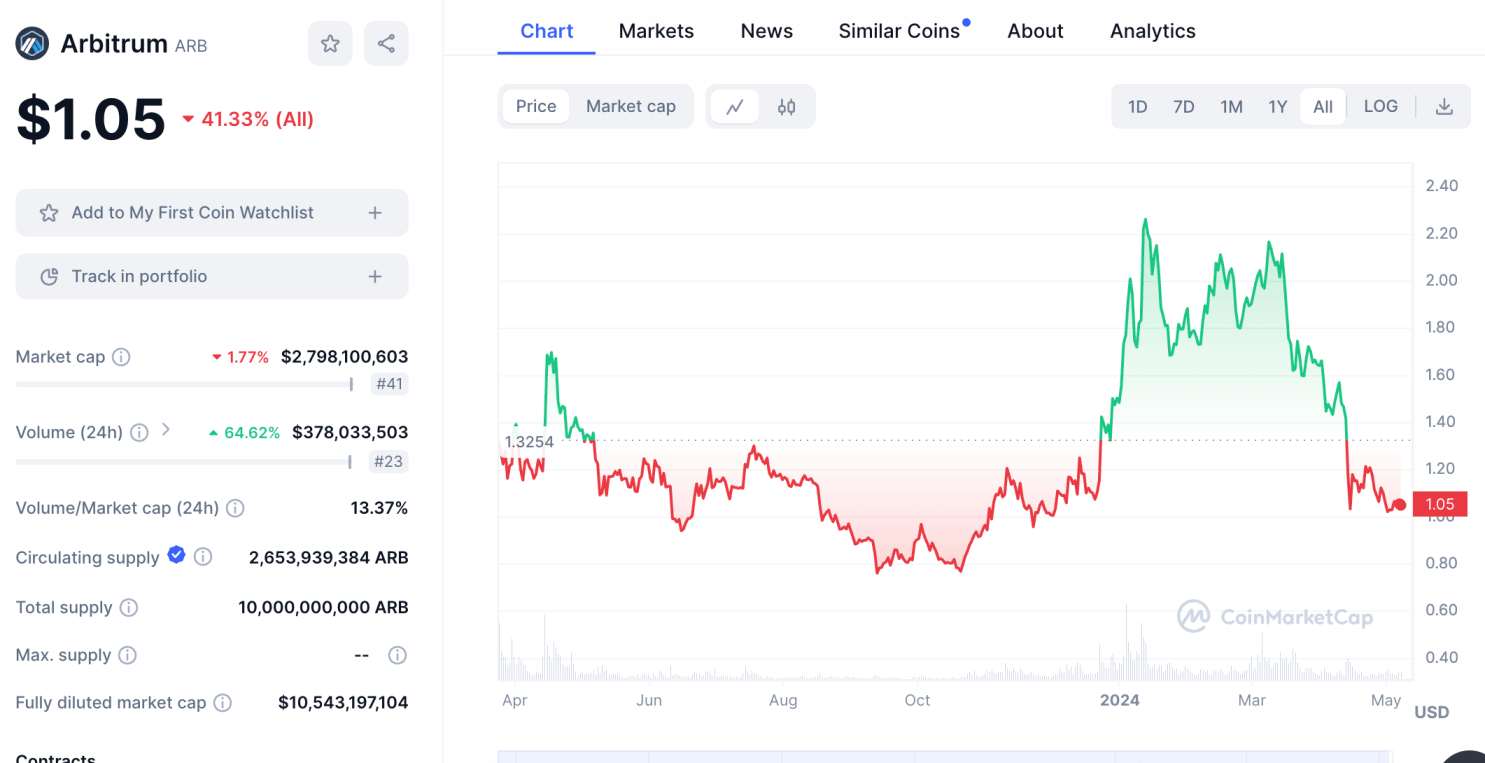Click the market cap rank slider bar
The height and width of the screenshot is (763, 1485).
[184, 384]
